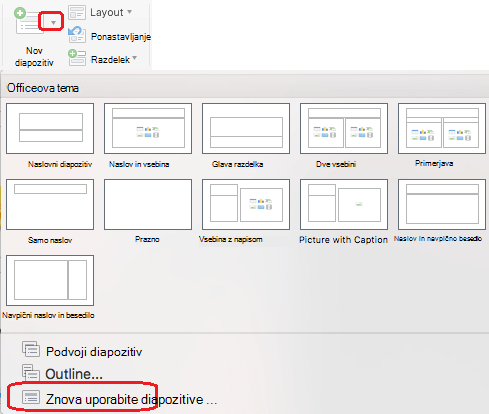Screen dimensions: 489x414
Task: Click the Razdelek label text
Action: tap(110, 60)
